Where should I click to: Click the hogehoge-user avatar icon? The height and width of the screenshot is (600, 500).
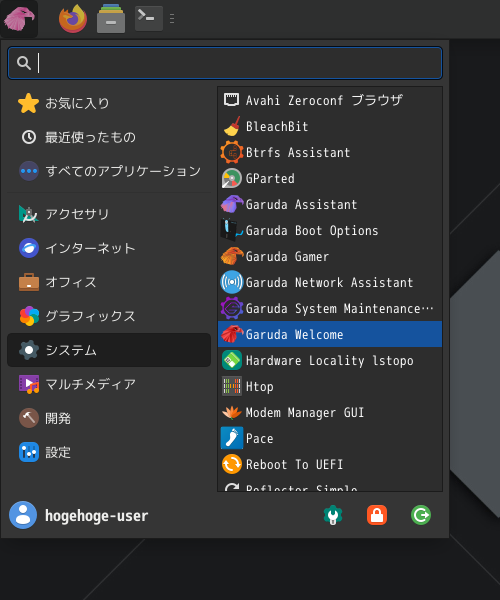click(23, 515)
